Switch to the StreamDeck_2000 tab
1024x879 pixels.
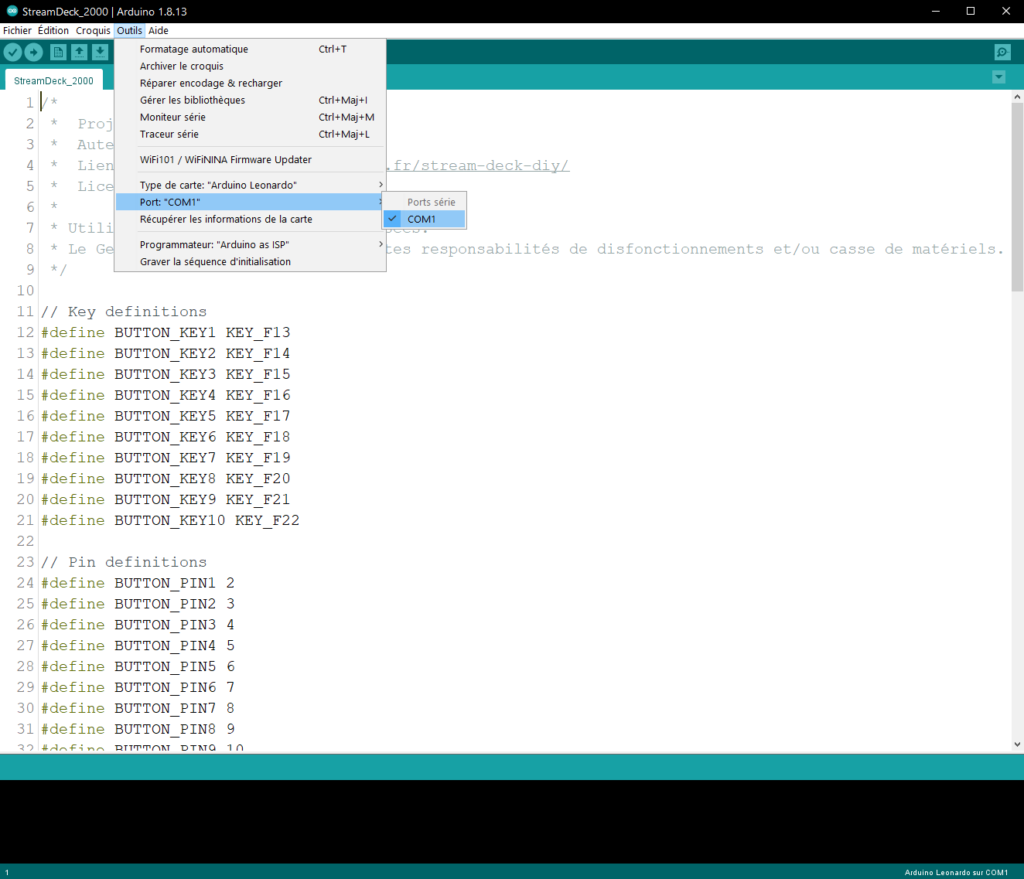[x=53, y=80]
